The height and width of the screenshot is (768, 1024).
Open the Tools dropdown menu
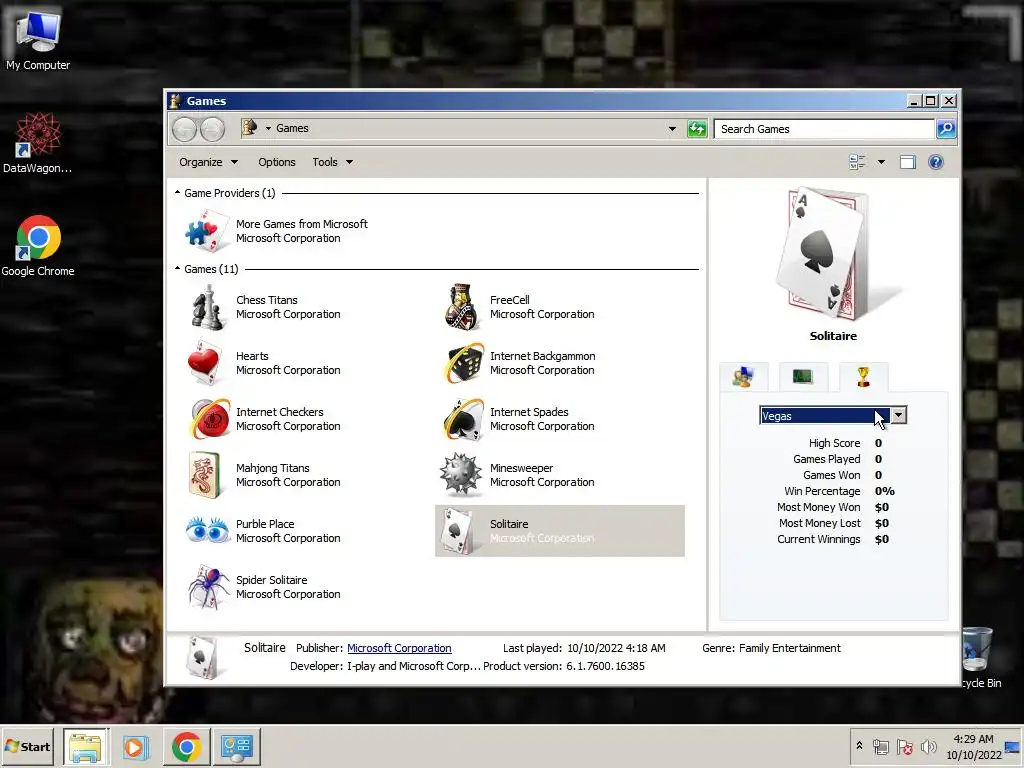coord(332,162)
